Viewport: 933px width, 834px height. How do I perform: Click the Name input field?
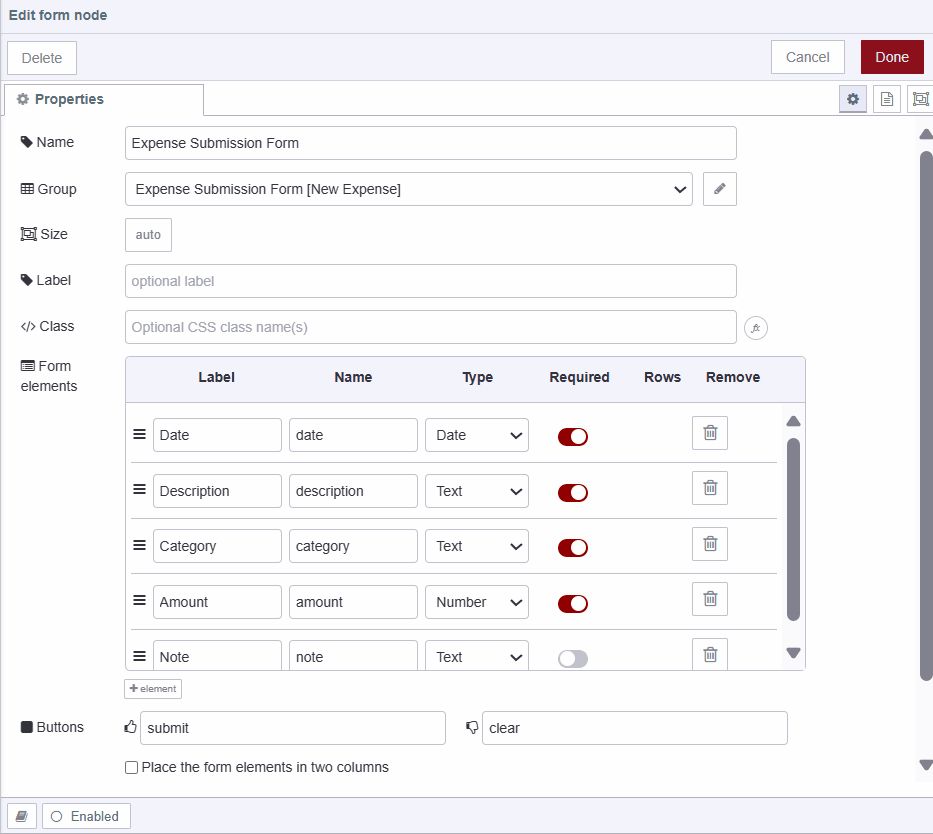430,143
